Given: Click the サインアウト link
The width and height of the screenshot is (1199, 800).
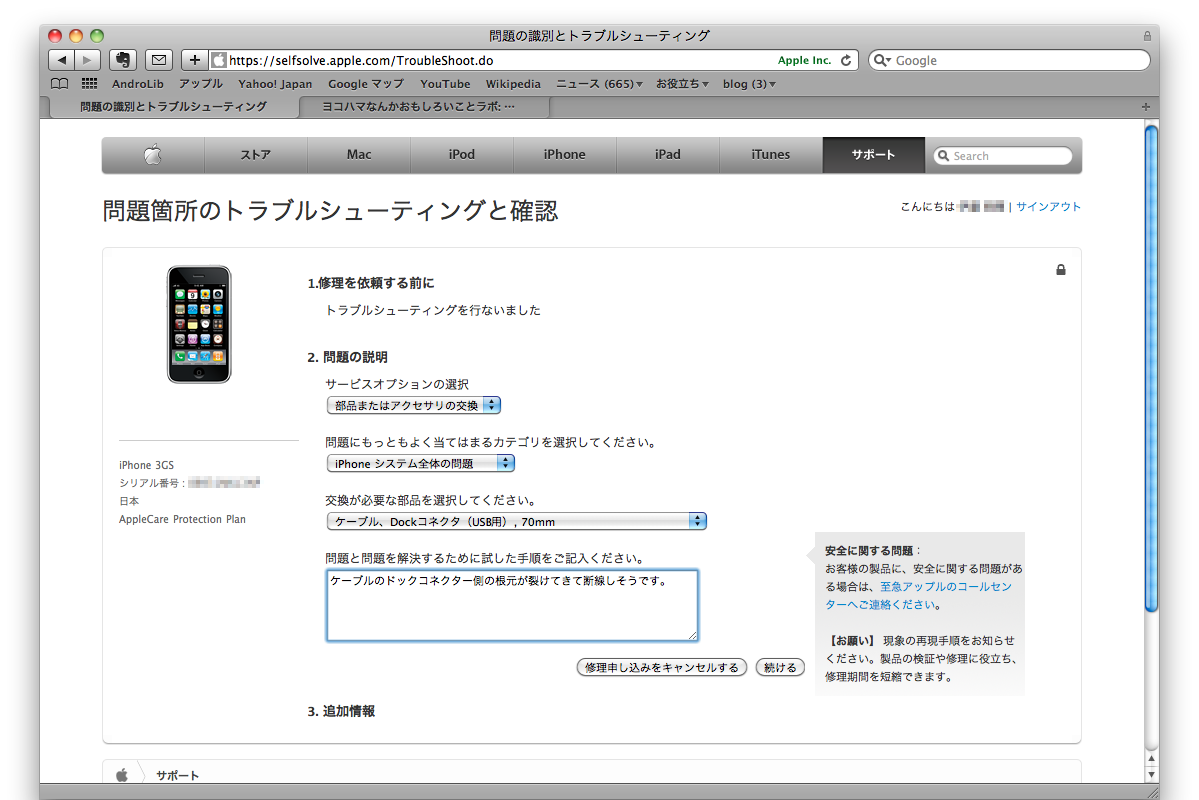Looking at the screenshot, I should (1048, 207).
